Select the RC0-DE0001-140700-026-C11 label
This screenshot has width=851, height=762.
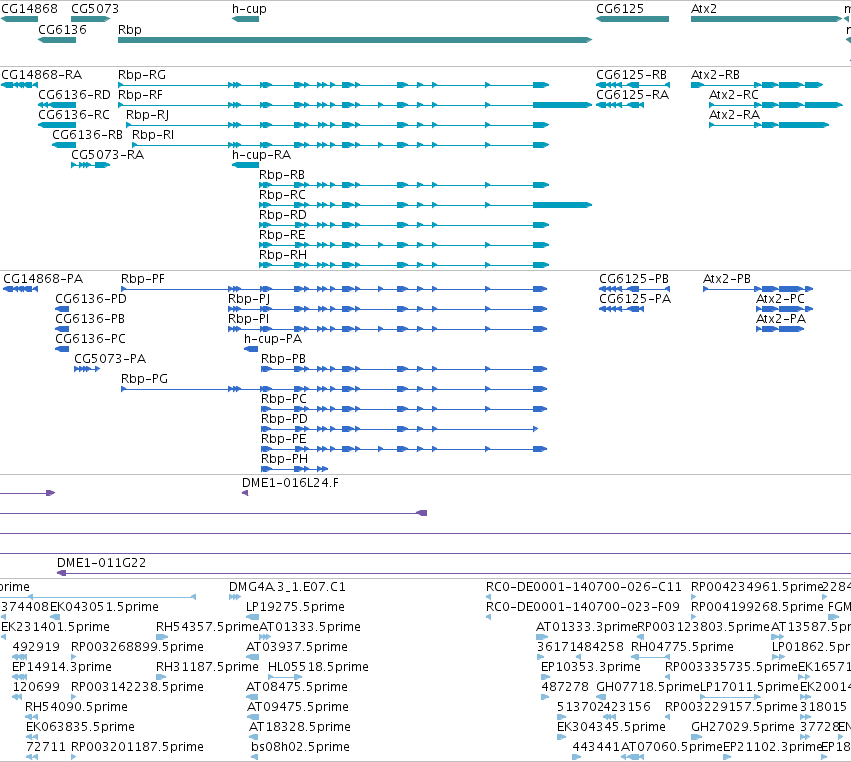583,587
